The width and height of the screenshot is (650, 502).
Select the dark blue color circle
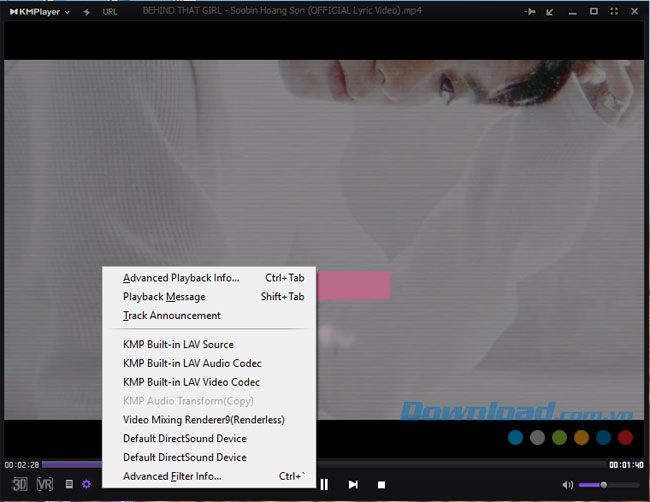603,437
